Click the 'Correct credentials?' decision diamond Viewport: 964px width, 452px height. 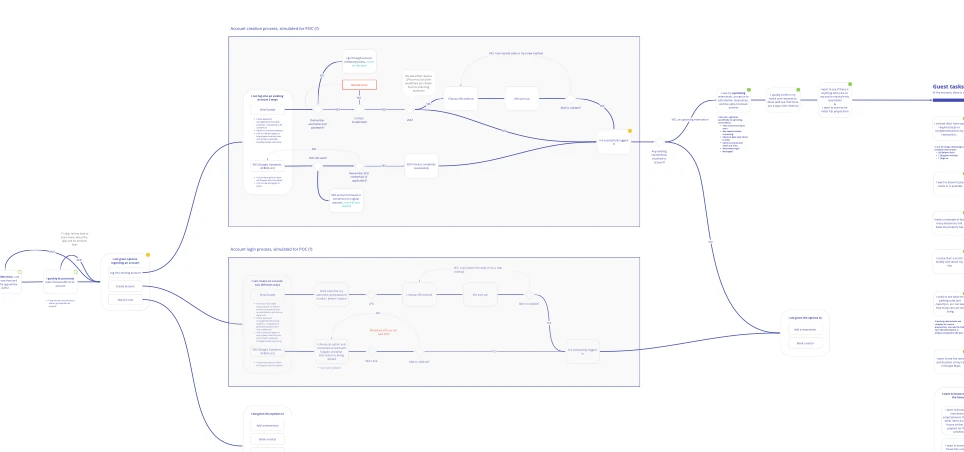tap(360, 109)
